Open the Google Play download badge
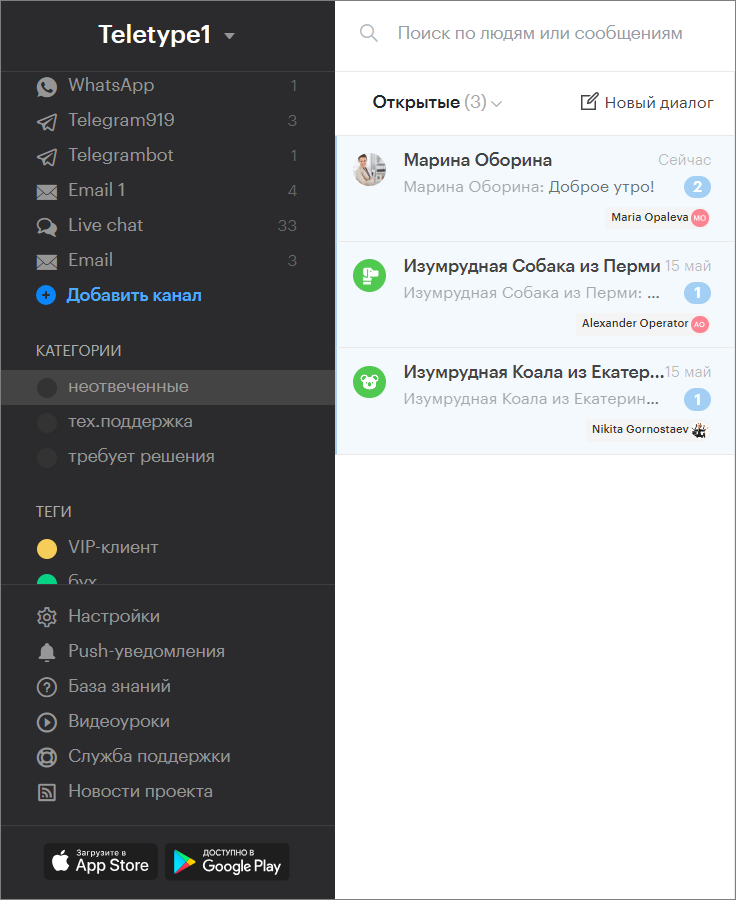The image size is (736, 900). click(227, 862)
